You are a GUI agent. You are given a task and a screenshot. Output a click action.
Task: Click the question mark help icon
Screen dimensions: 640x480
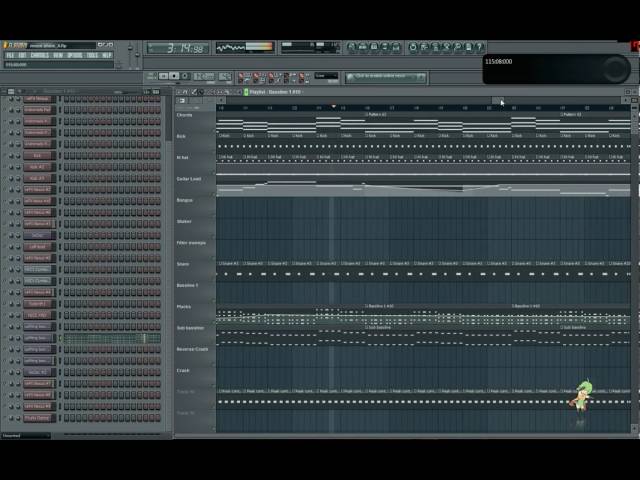pos(479,47)
